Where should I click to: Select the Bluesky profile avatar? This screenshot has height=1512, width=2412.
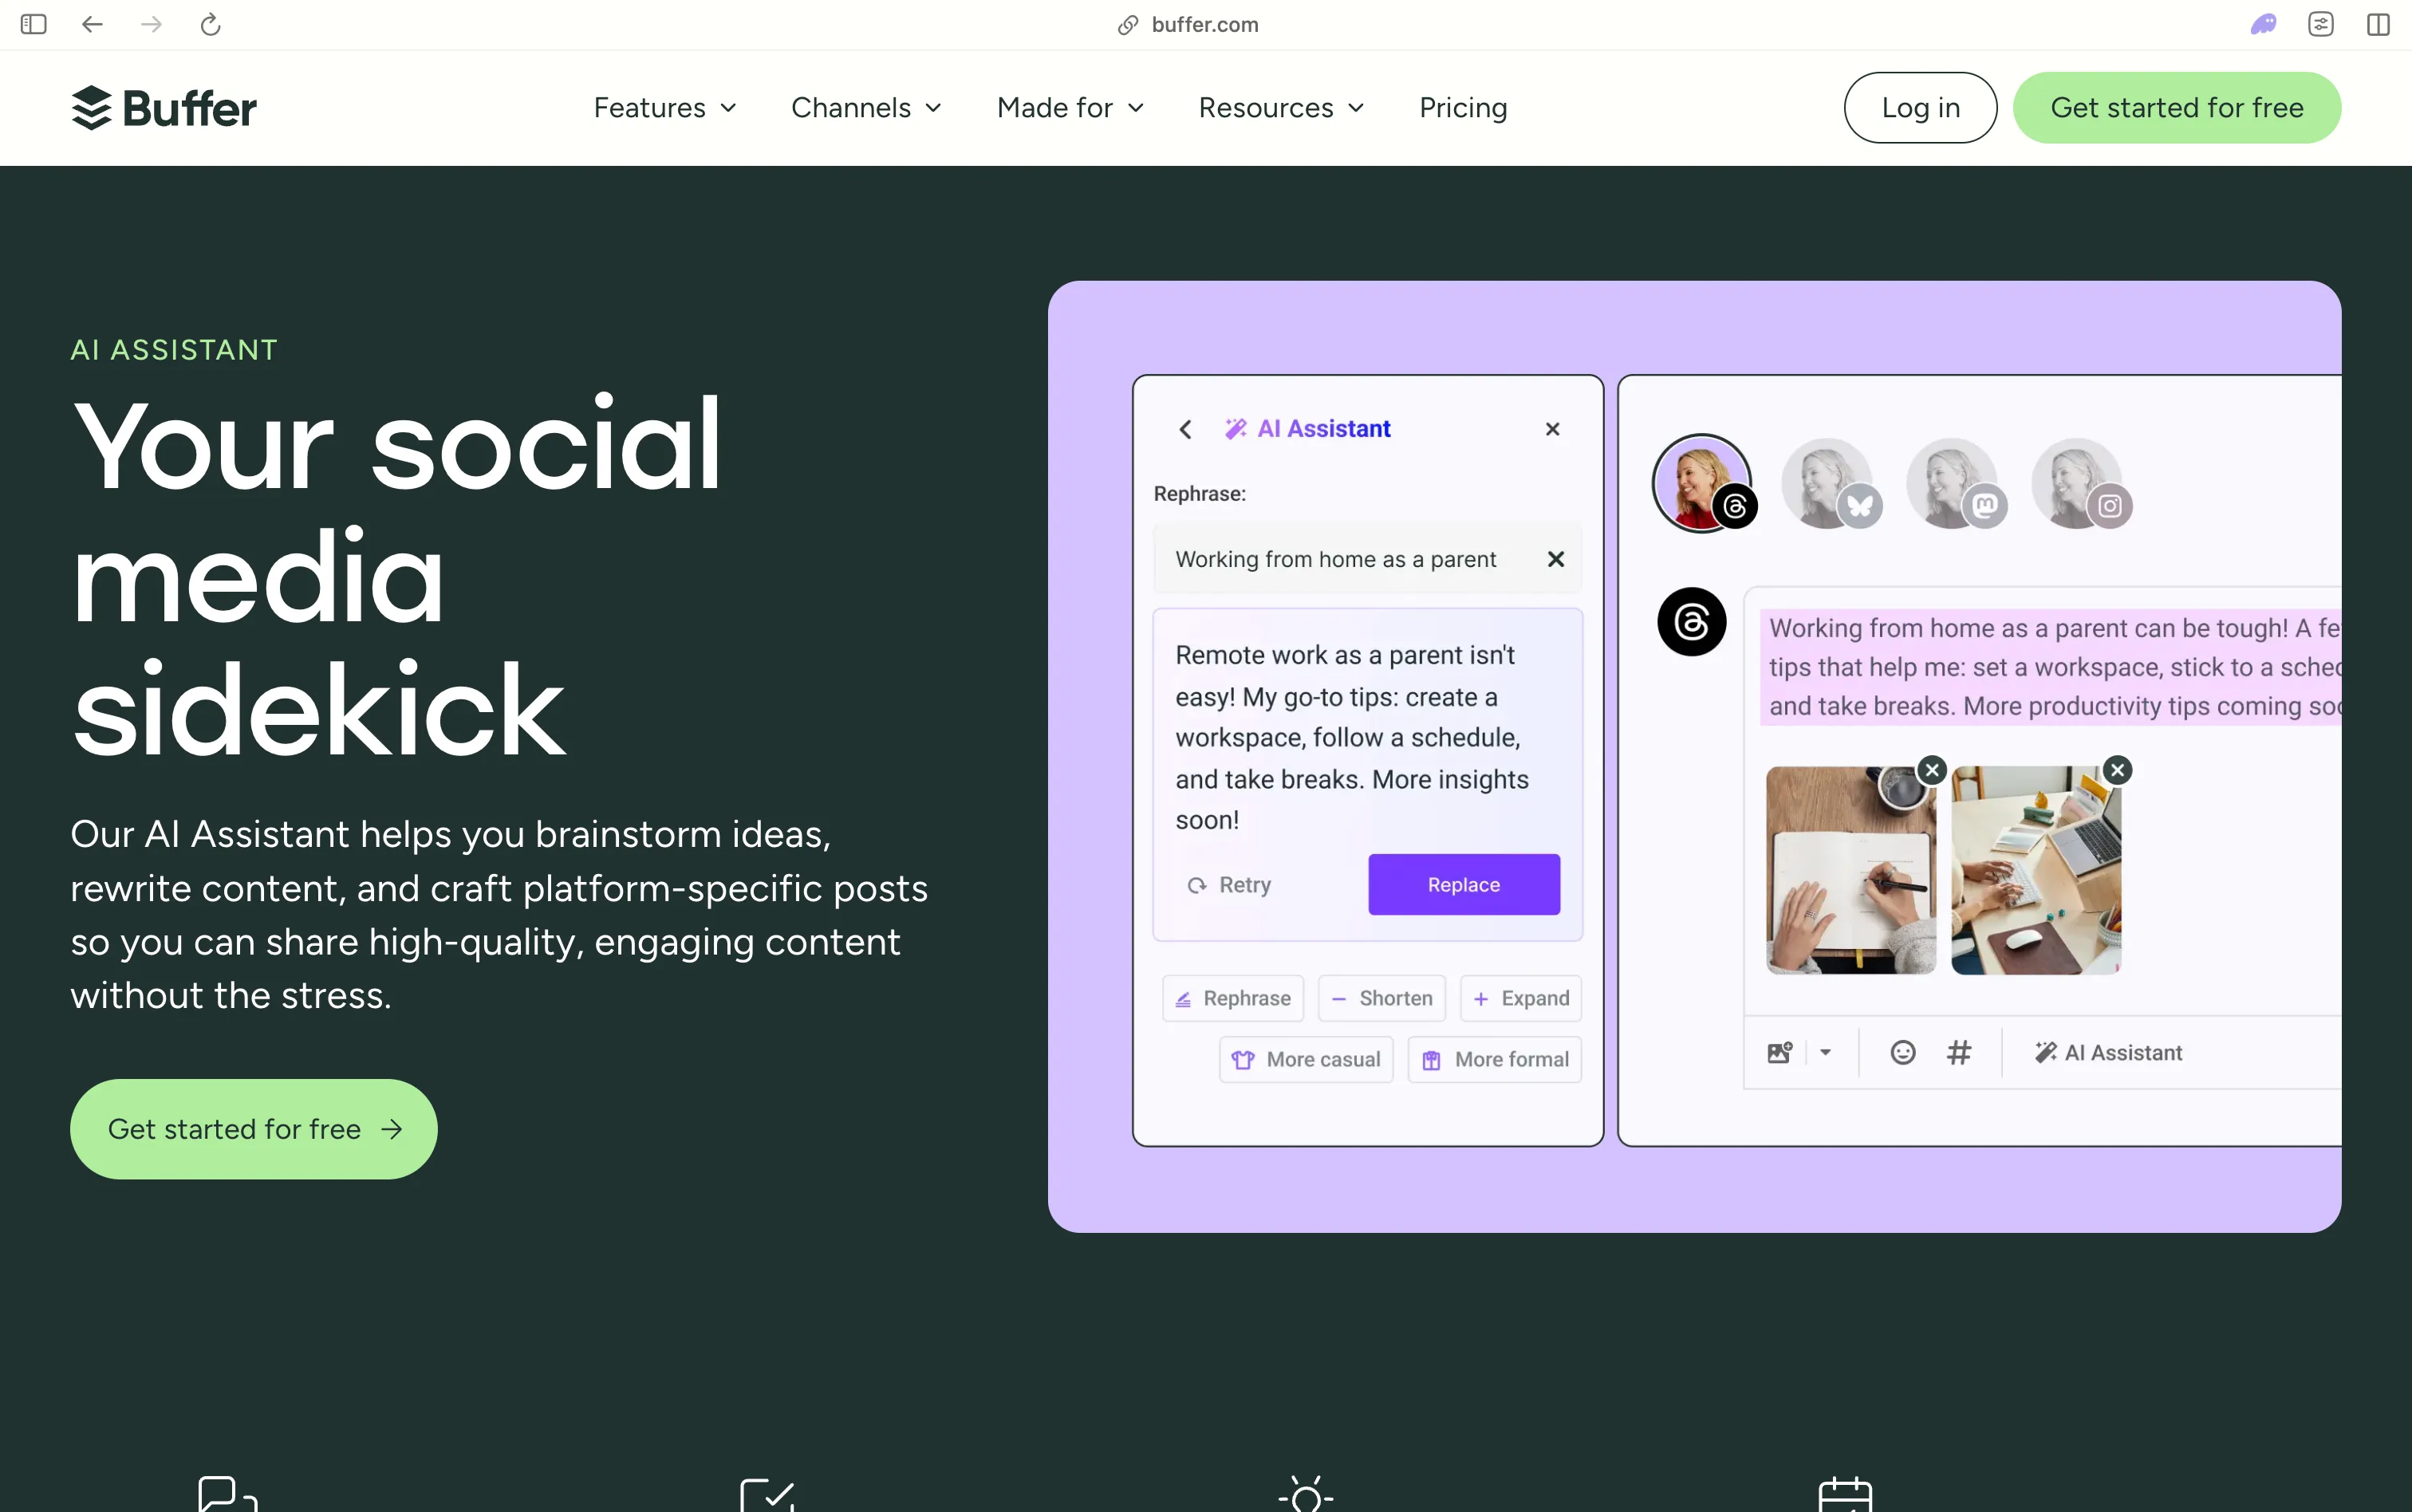(x=1830, y=484)
